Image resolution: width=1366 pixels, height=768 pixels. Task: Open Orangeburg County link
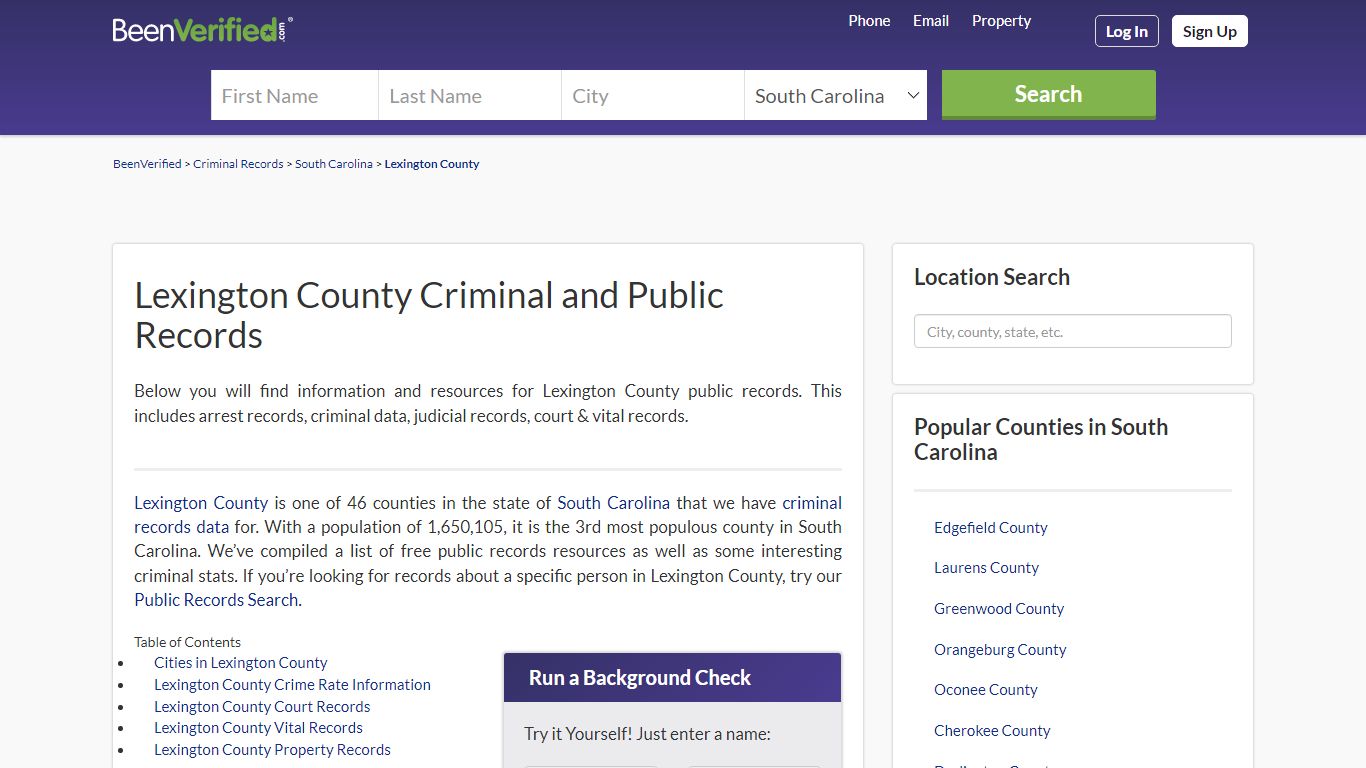pos(1000,650)
